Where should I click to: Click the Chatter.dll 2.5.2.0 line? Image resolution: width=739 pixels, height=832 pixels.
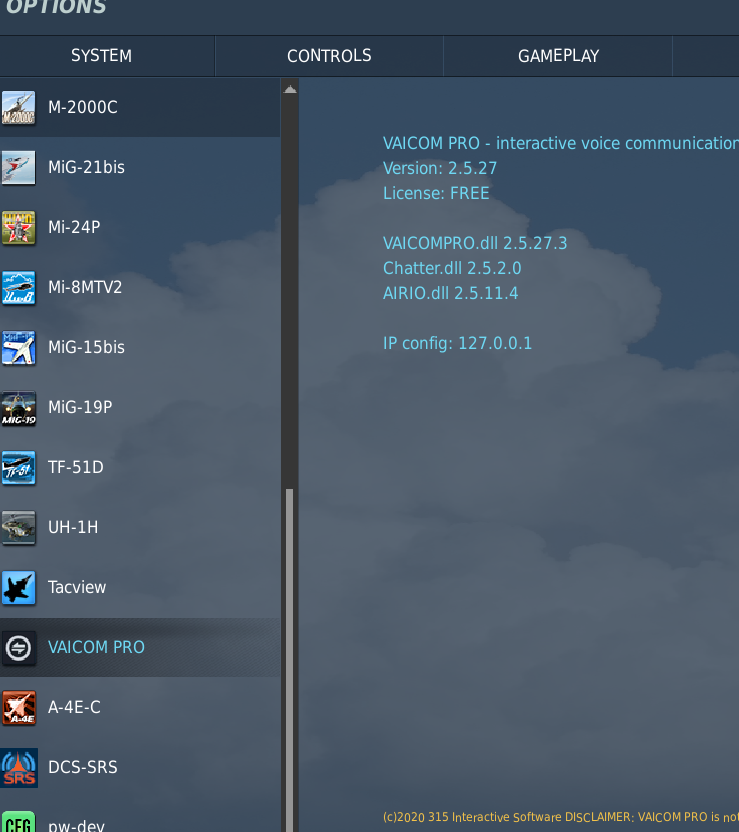pos(452,268)
